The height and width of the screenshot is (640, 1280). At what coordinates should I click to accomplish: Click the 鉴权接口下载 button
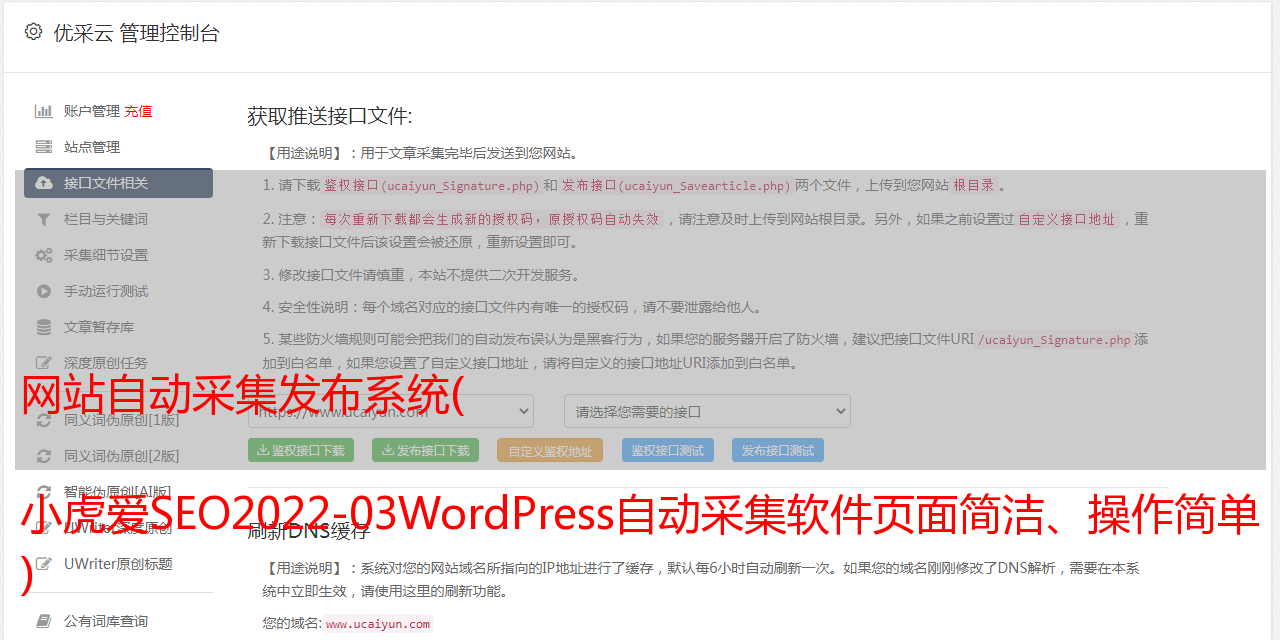(300, 450)
